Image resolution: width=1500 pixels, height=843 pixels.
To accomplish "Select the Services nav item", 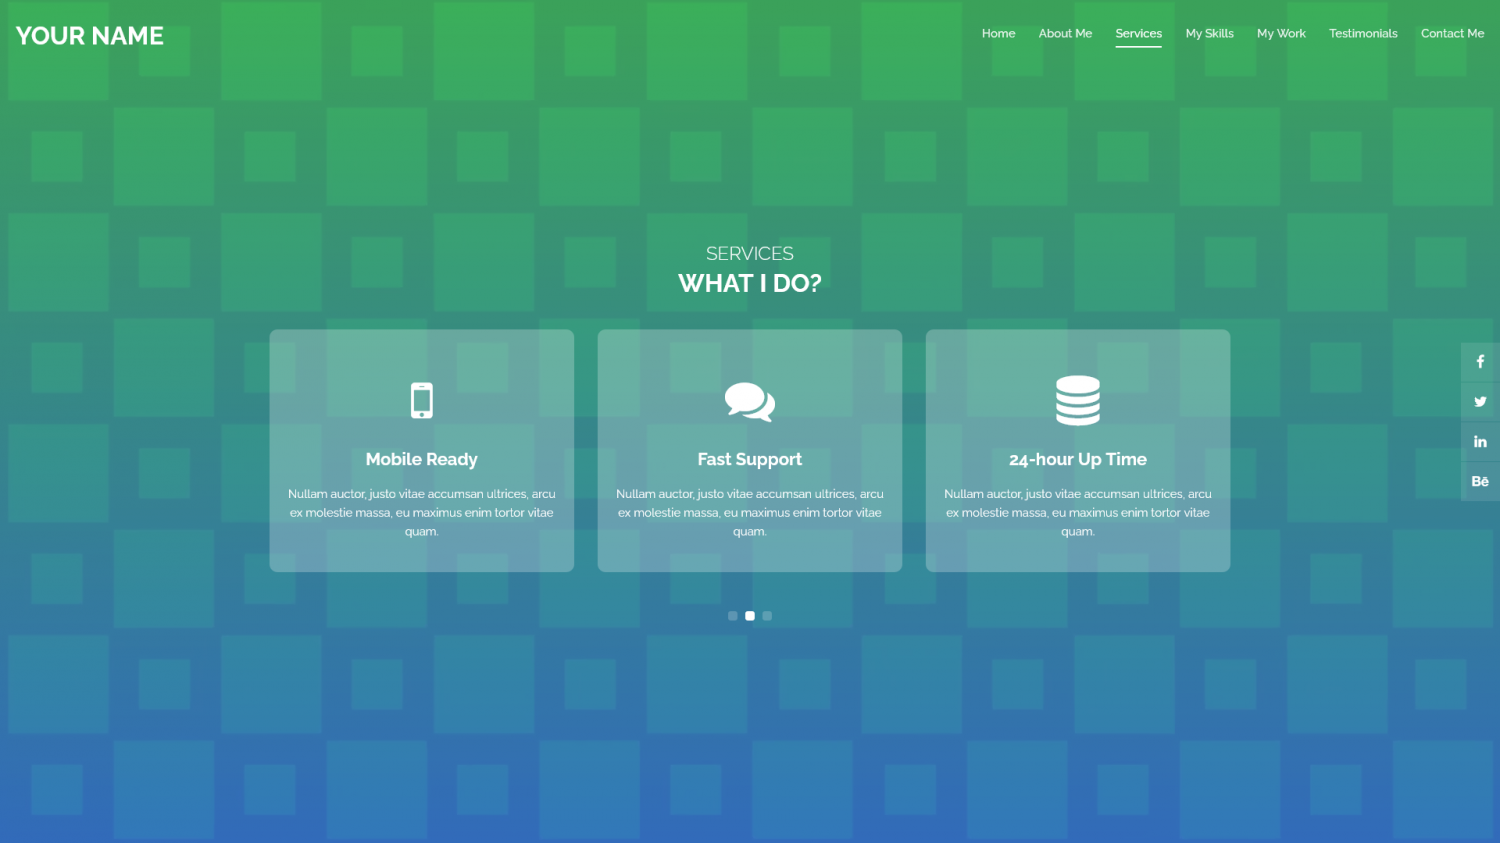I will pos(1139,34).
